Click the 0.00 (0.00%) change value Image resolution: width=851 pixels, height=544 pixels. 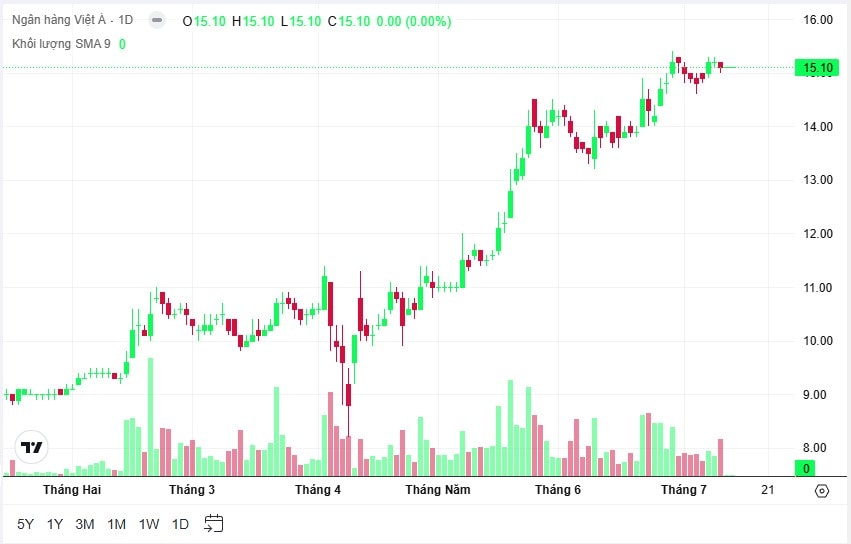click(414, 21)
